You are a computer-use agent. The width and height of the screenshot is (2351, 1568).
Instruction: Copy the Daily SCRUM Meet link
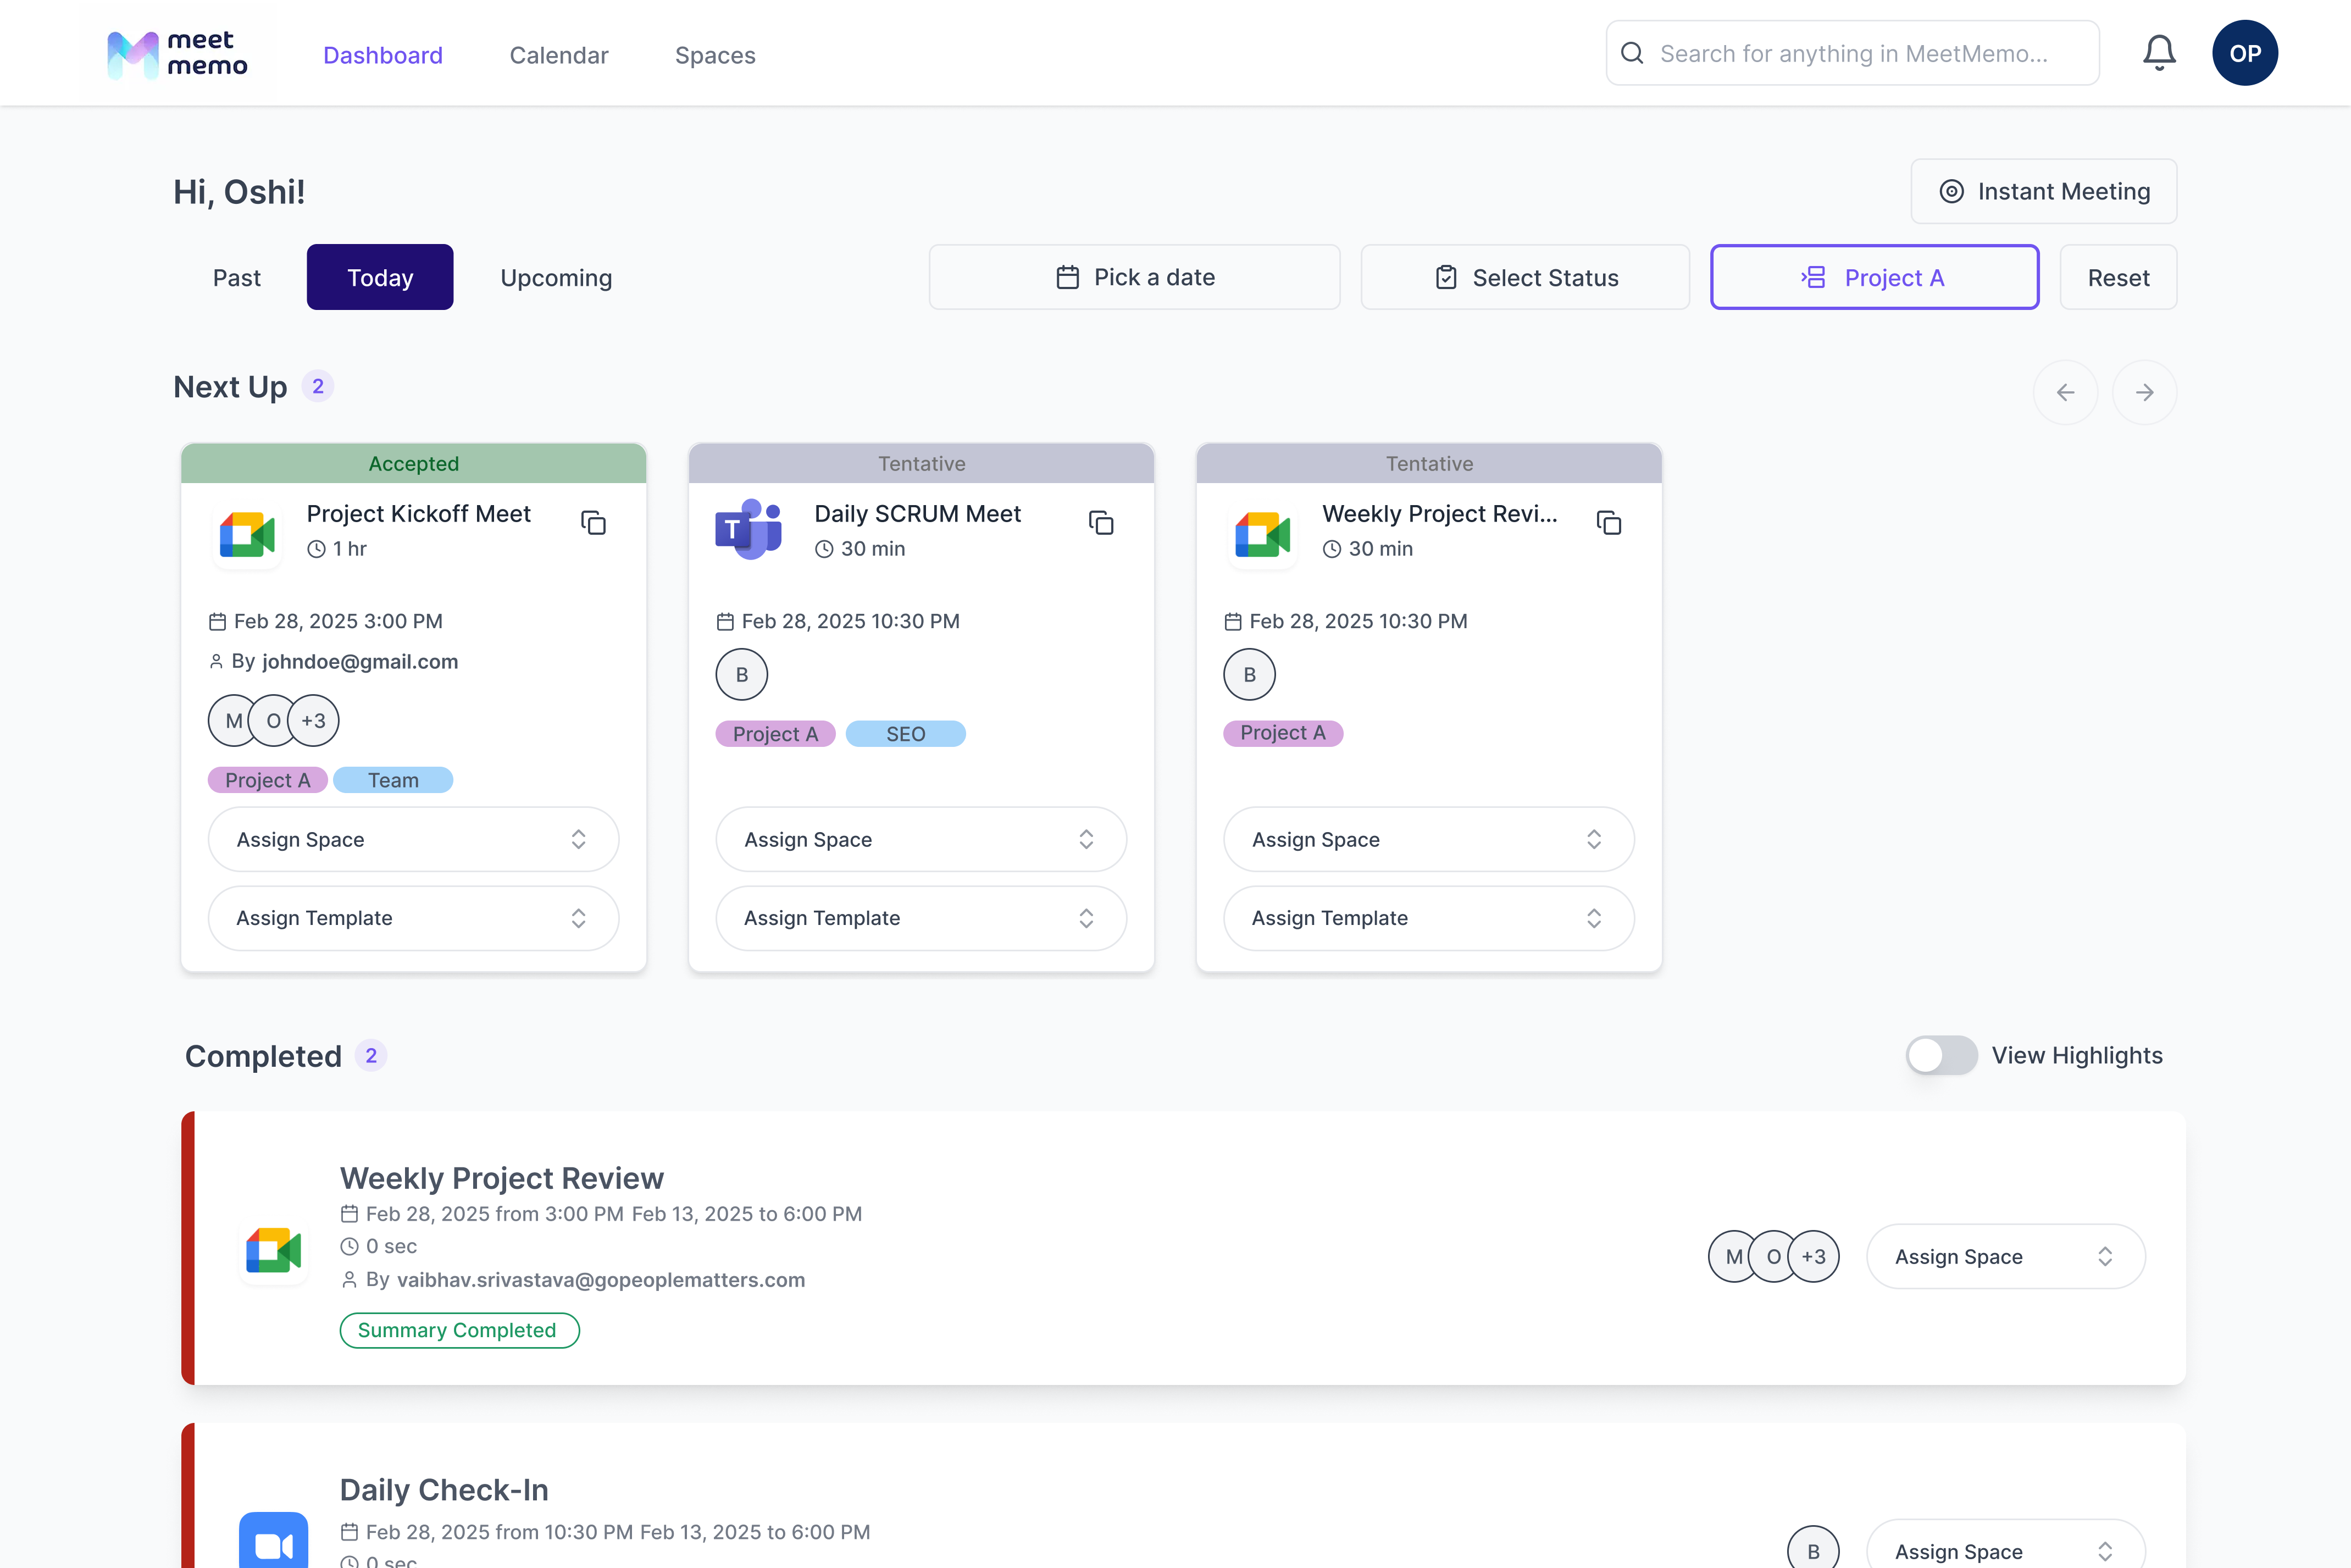1101,522
